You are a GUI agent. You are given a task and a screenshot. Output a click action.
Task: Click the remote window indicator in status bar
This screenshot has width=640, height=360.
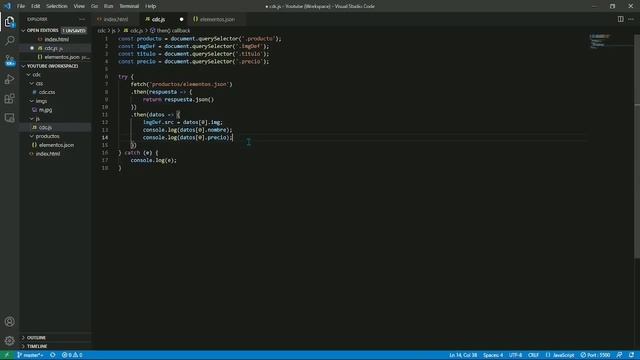7,355
